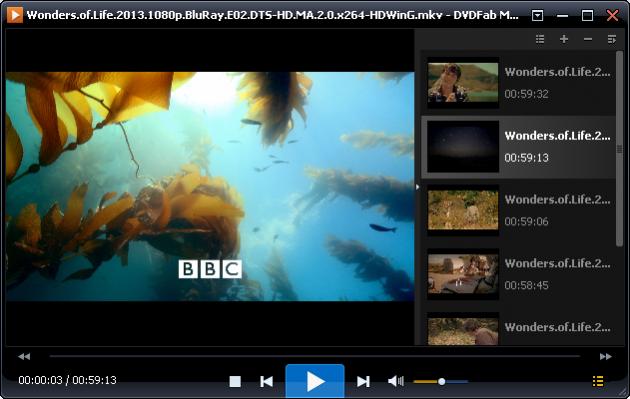Viewport: 630px width, 399px height.
Task: Click the duration text 00:59:06
Action: tap(526, 221)
